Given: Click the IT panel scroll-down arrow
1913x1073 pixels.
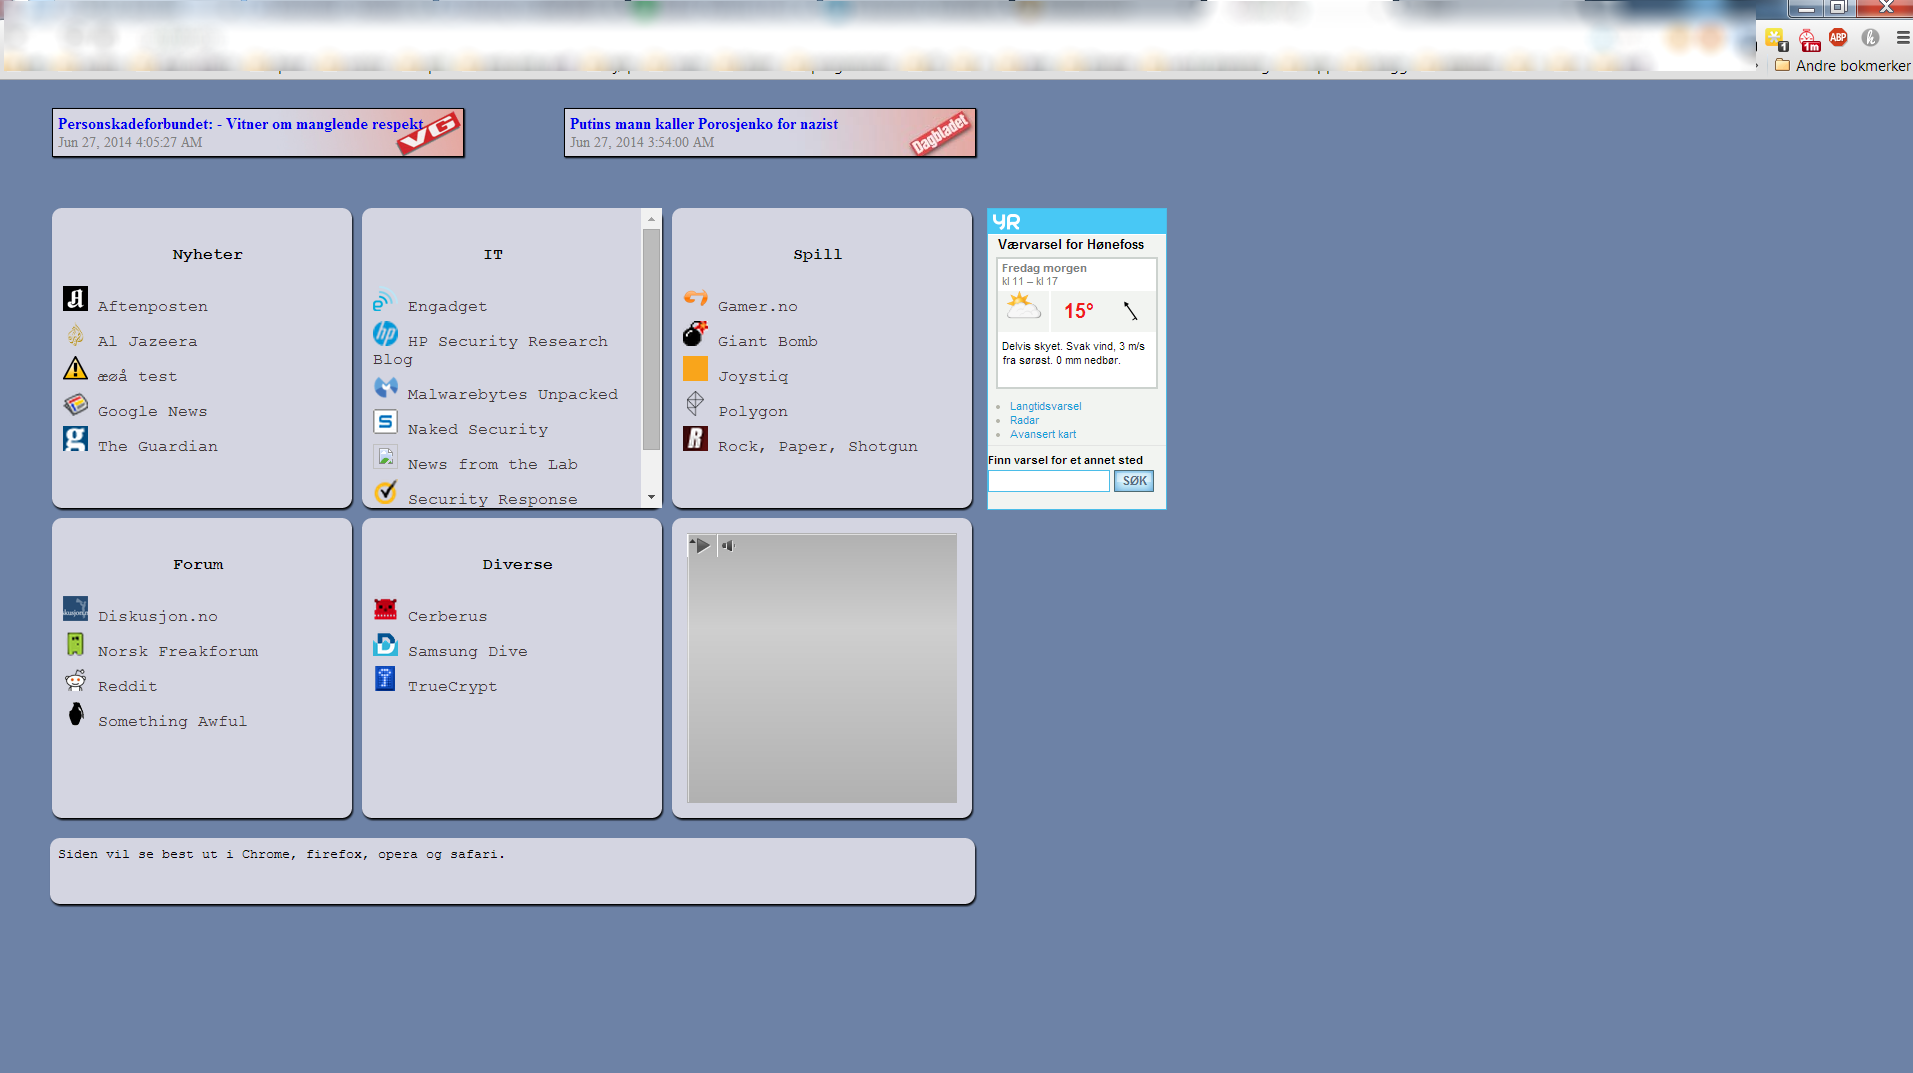Looking at the screenshot, I should tap(651, 497).
